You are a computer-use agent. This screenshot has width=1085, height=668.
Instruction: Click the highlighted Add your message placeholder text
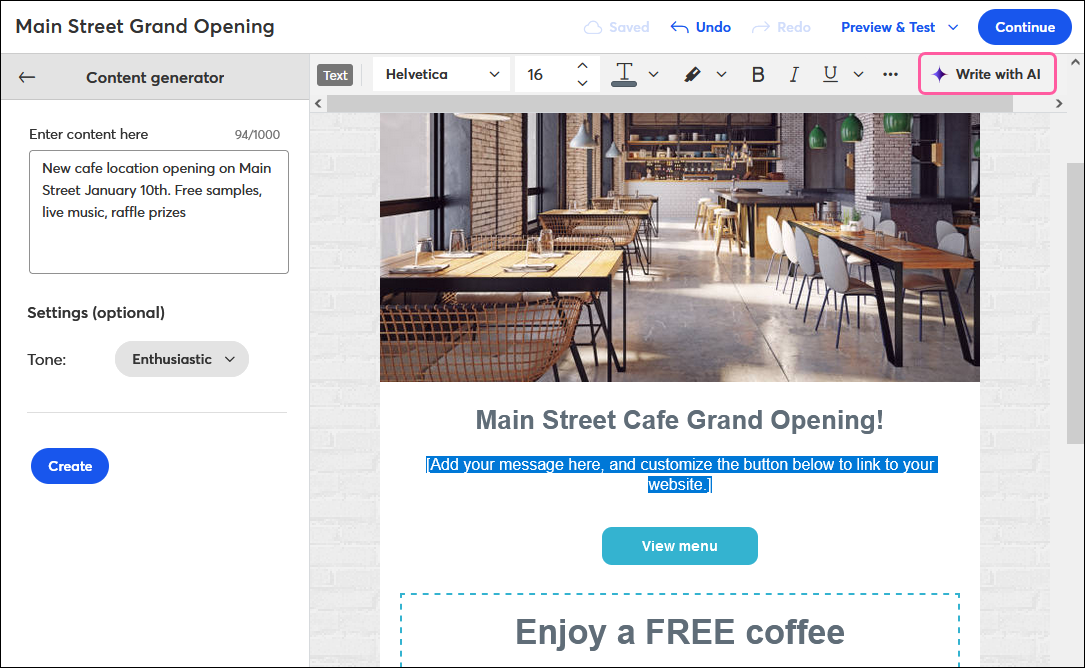pyautogui.click(x=681, y=474)
